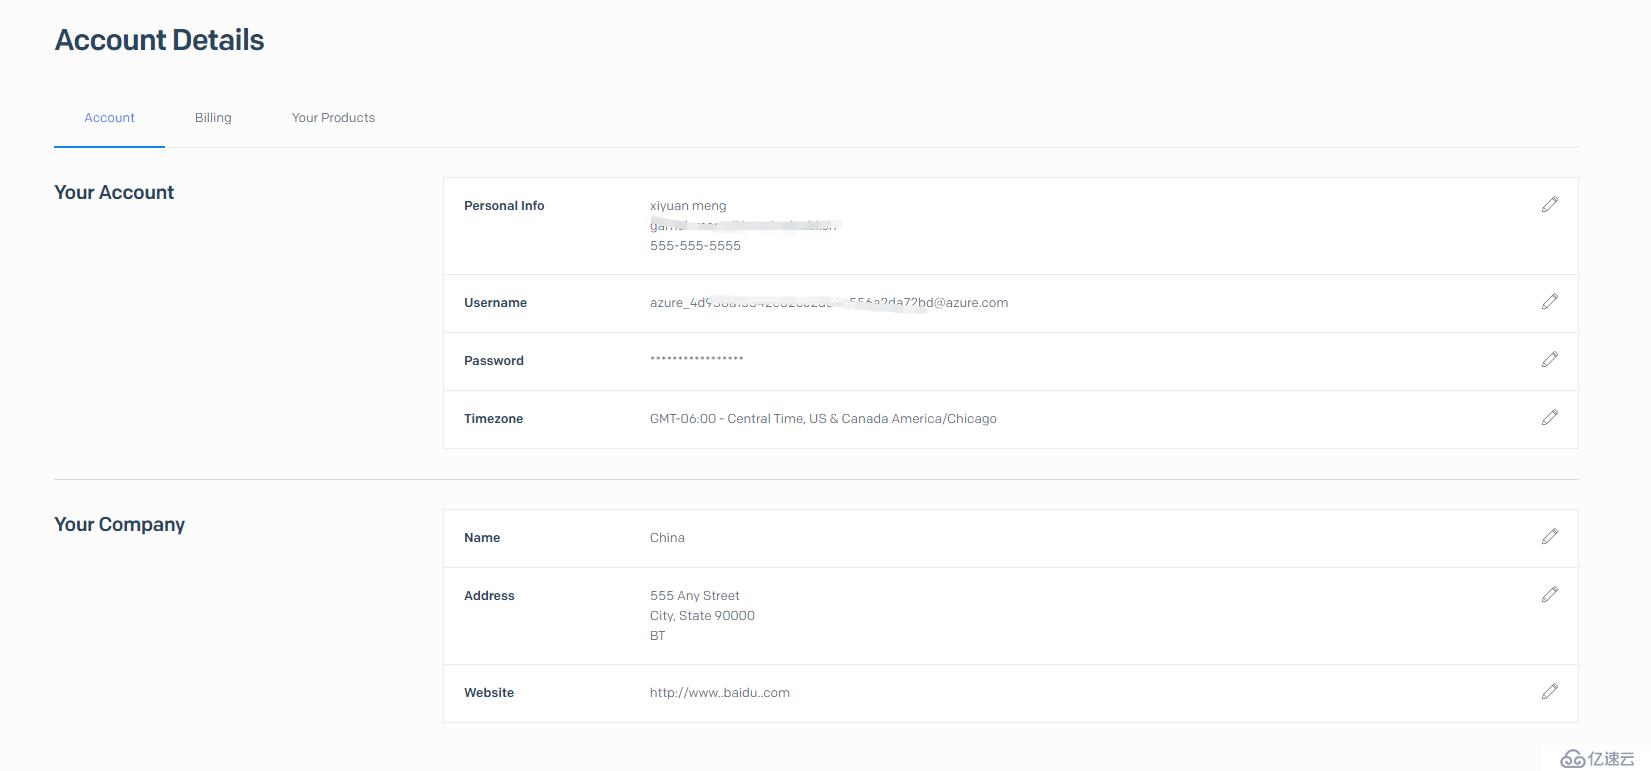Change Timezone with its pencil icon
Screen dimensions: 1651x771
pyautogui.click(x=1550, y=417)
